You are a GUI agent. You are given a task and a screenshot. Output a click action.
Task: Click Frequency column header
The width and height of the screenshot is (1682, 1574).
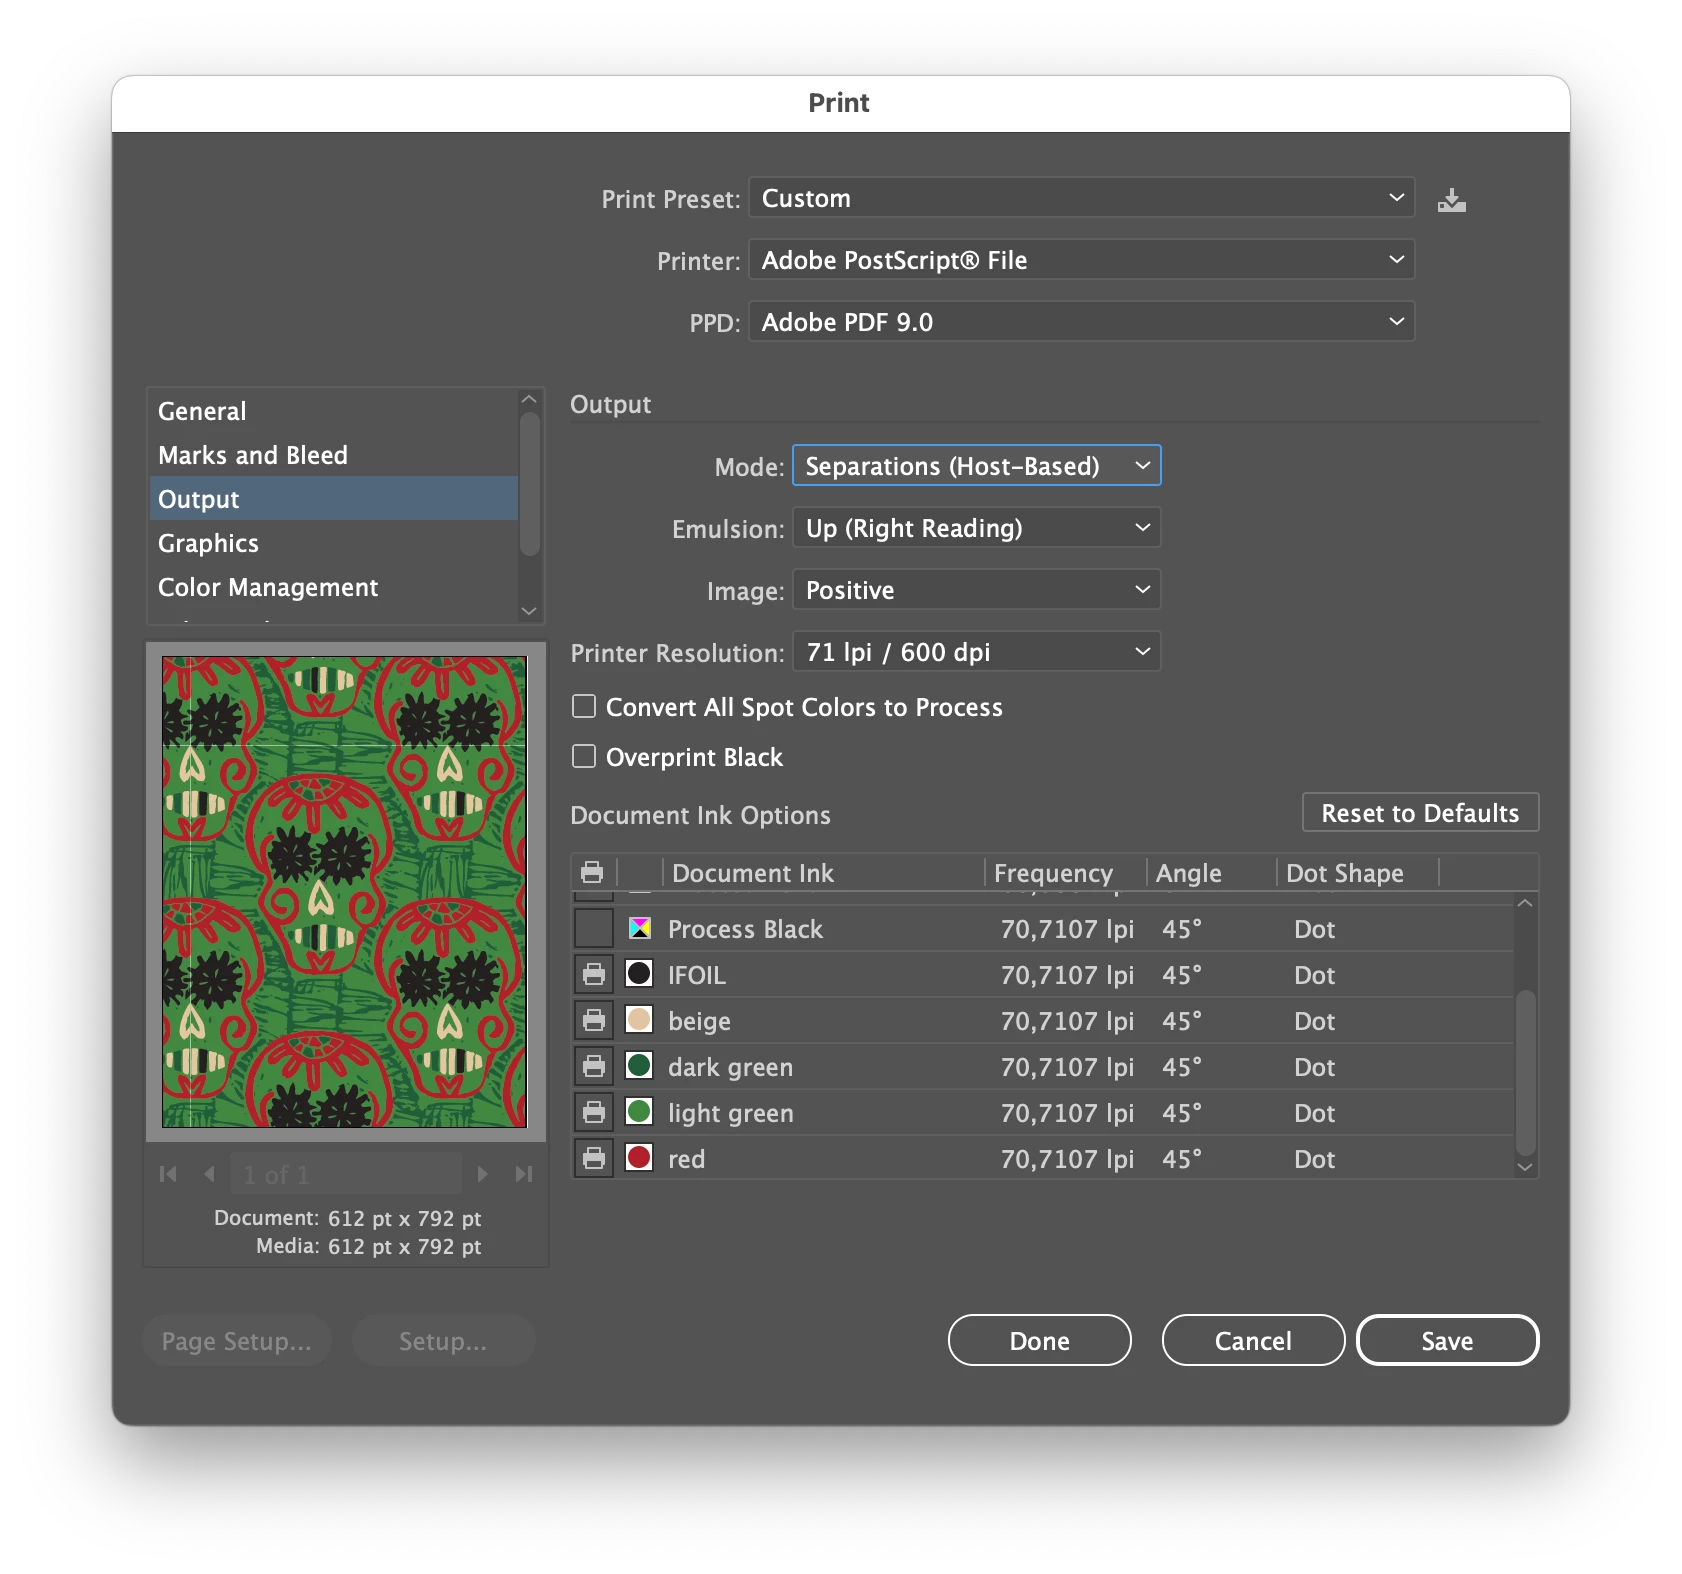(x=1053, y=873)
